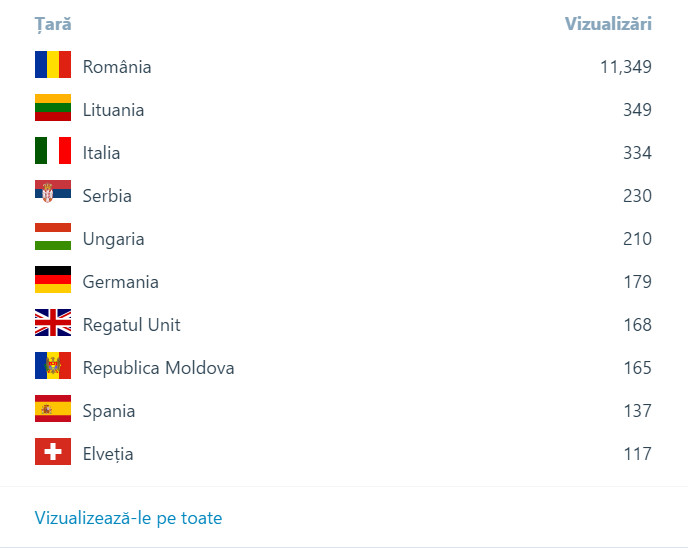Click the Lithuania flag icon
688x548 pixels.
click(x=53, y=109)
